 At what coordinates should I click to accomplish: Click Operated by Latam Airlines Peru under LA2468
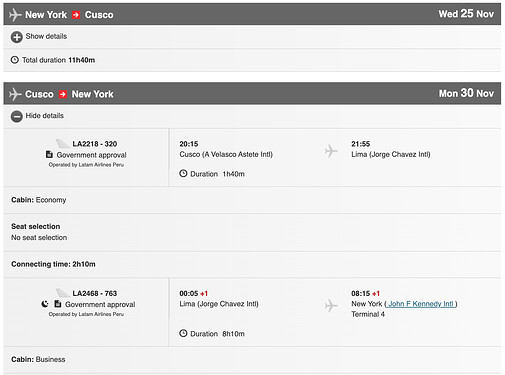click(86, 314)
